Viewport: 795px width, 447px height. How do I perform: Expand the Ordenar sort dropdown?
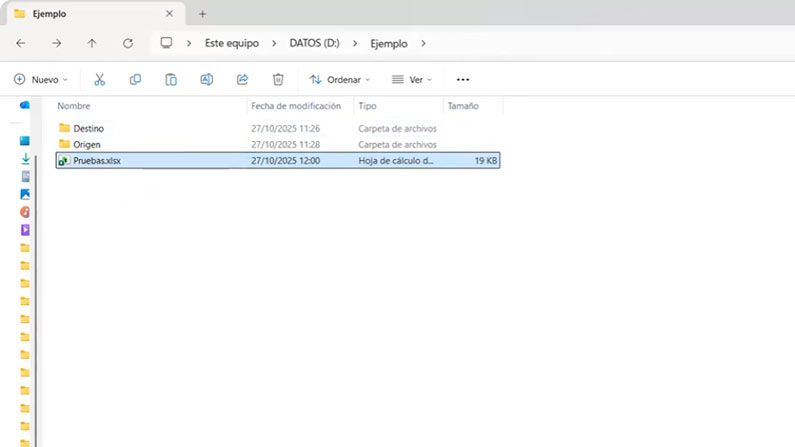coord(340,80)
